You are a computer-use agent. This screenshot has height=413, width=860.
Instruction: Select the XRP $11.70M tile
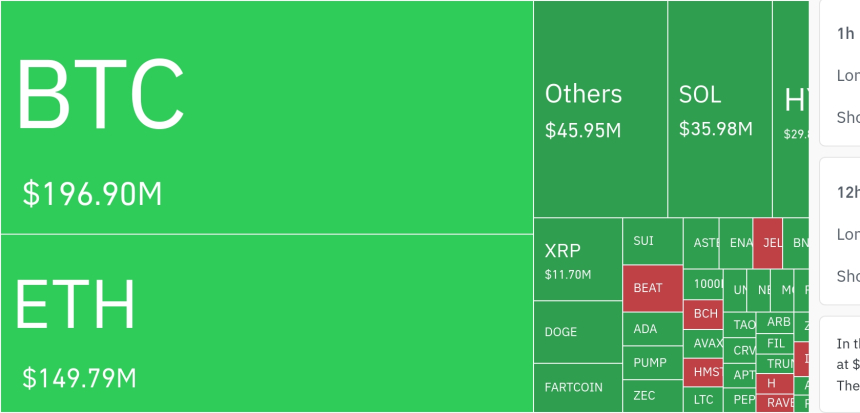click(577, 259)
